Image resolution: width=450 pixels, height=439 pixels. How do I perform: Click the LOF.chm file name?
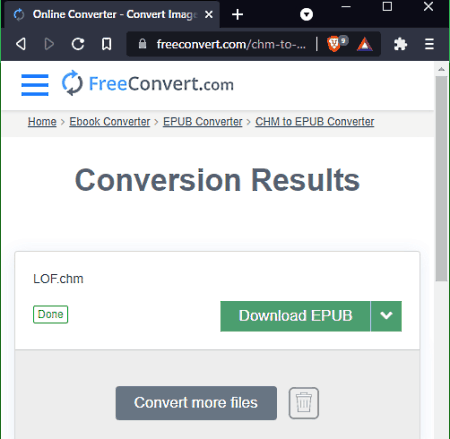tap(58, 279)
